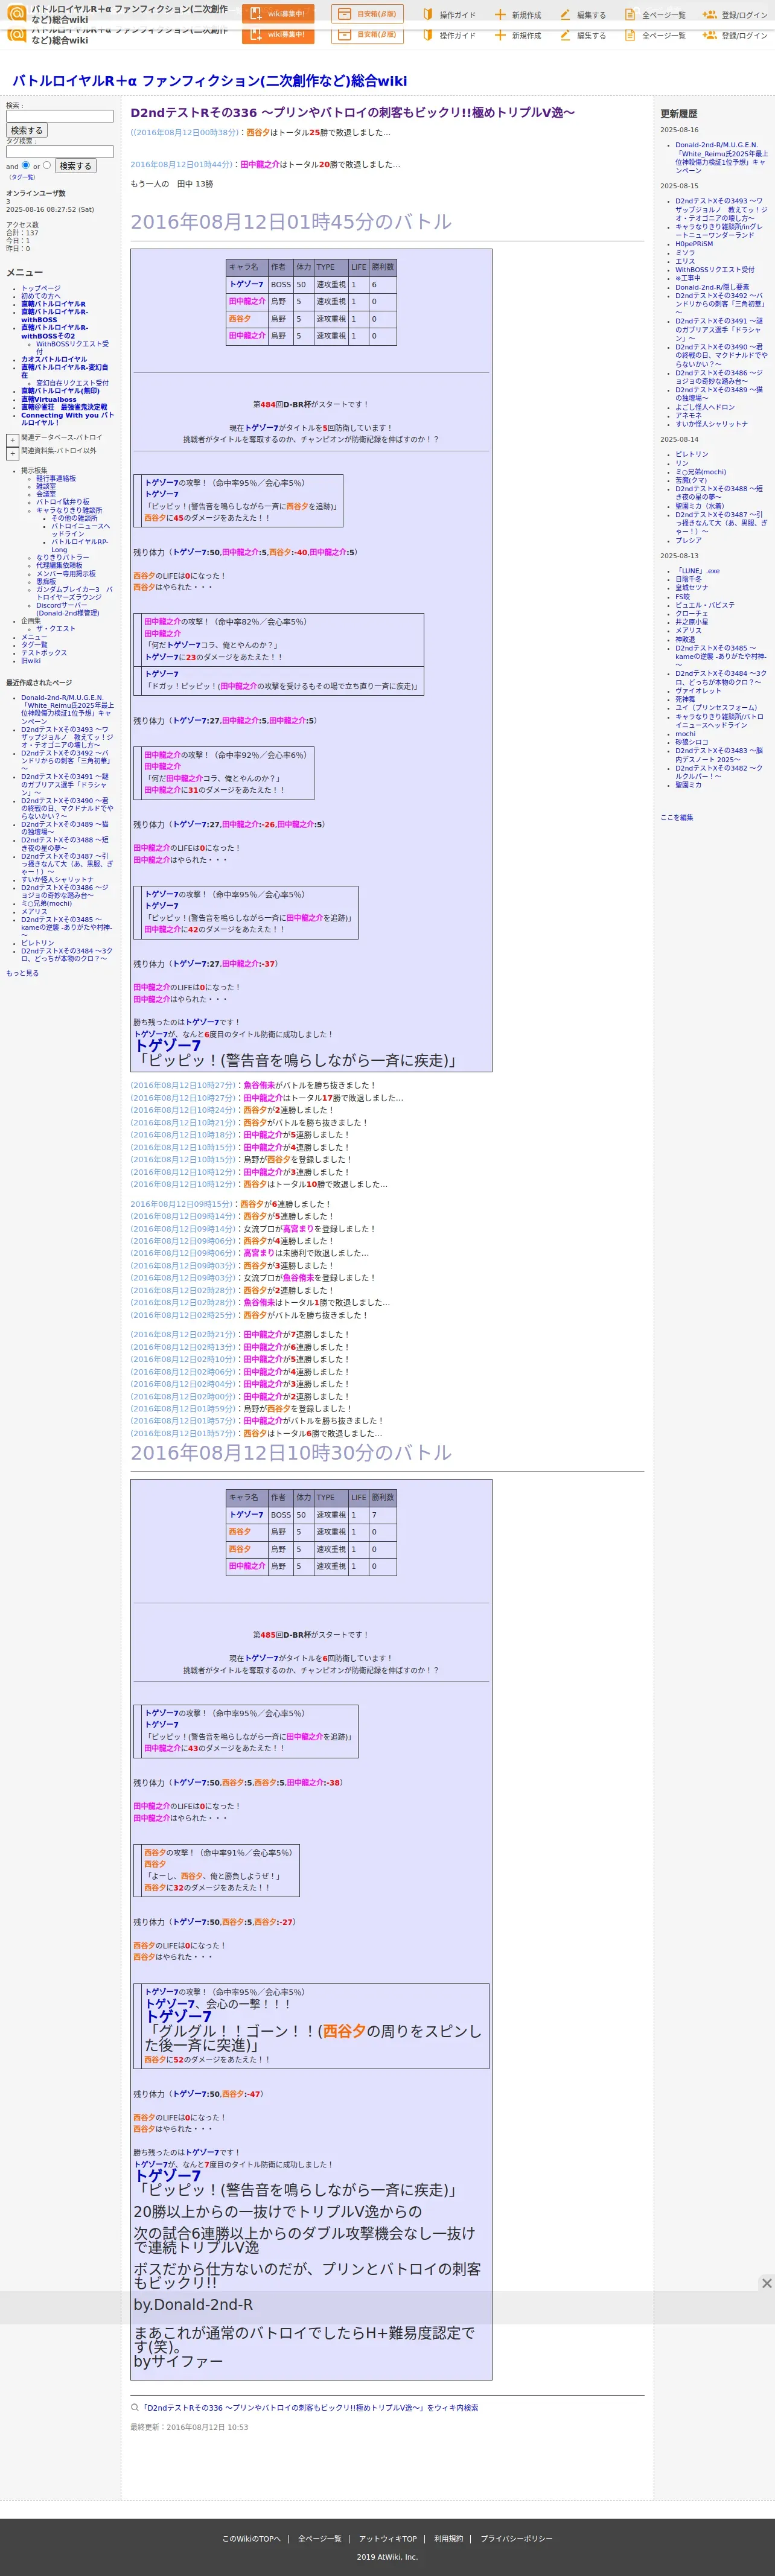Click the 検索する button under keyword field
The width and height of the screenshot is (775, 2576).
tap(27, 130)
